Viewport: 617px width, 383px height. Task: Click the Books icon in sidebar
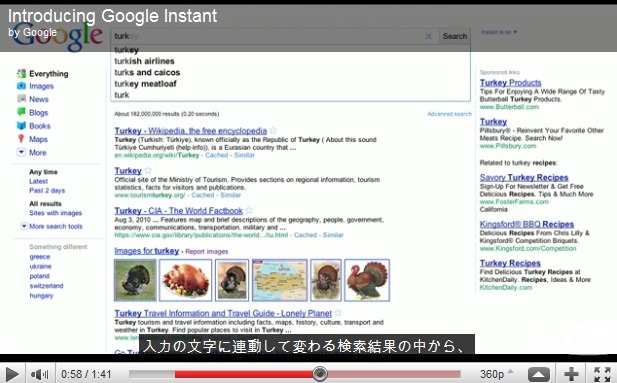pos(21,126)
